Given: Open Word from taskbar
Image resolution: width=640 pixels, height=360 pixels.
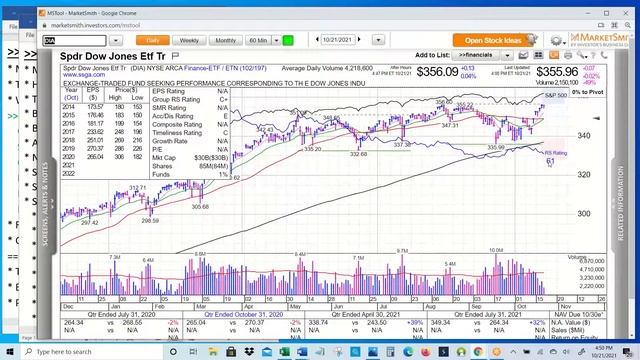Looking at the screenshot, I should (302, 351).
